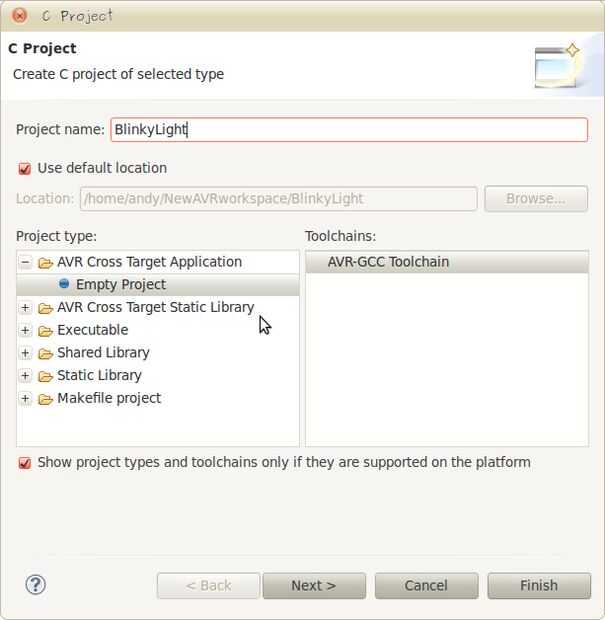Click the Static Library folder icon
Viewport: 605px width, 620px height.
click(45, 377)
